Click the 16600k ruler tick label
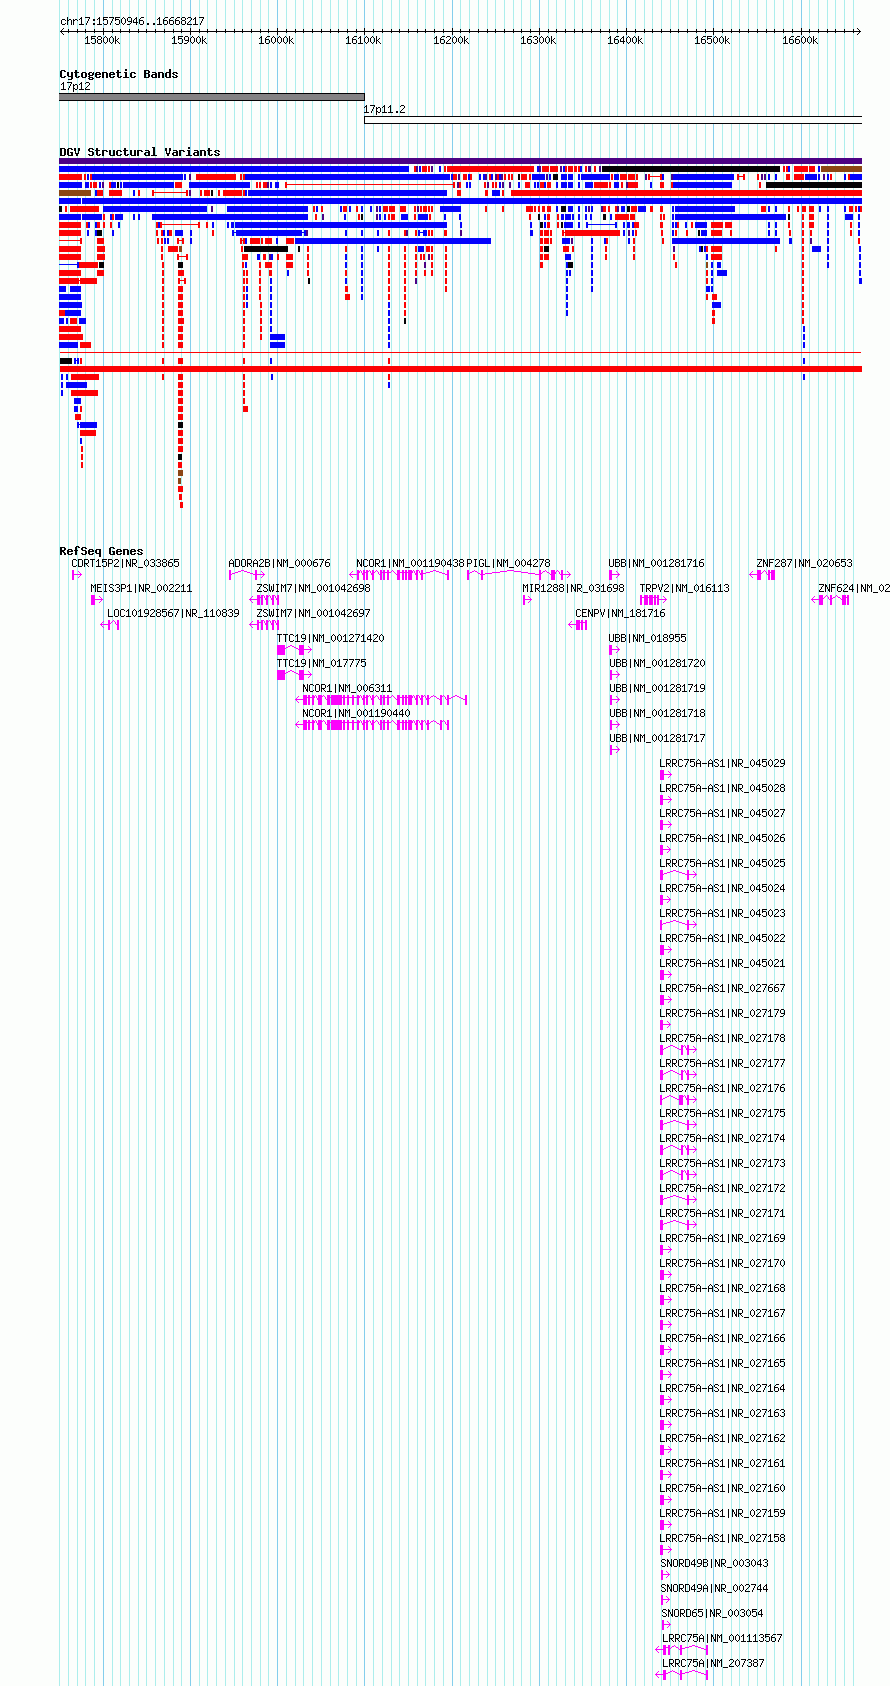Screen dimensions: 890x1686 [x=800, y=40]
